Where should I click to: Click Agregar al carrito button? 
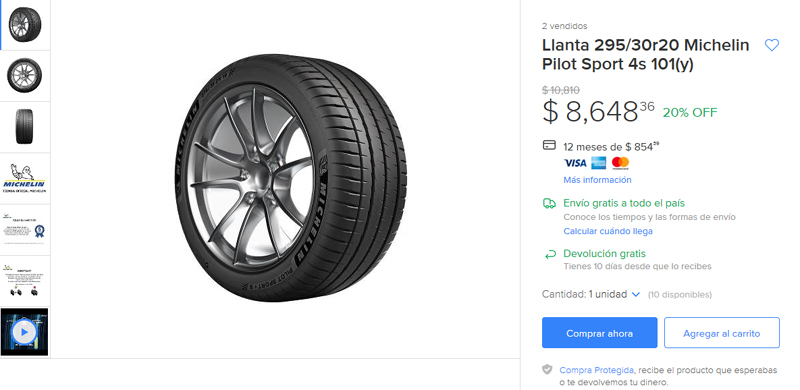(721, 333)
